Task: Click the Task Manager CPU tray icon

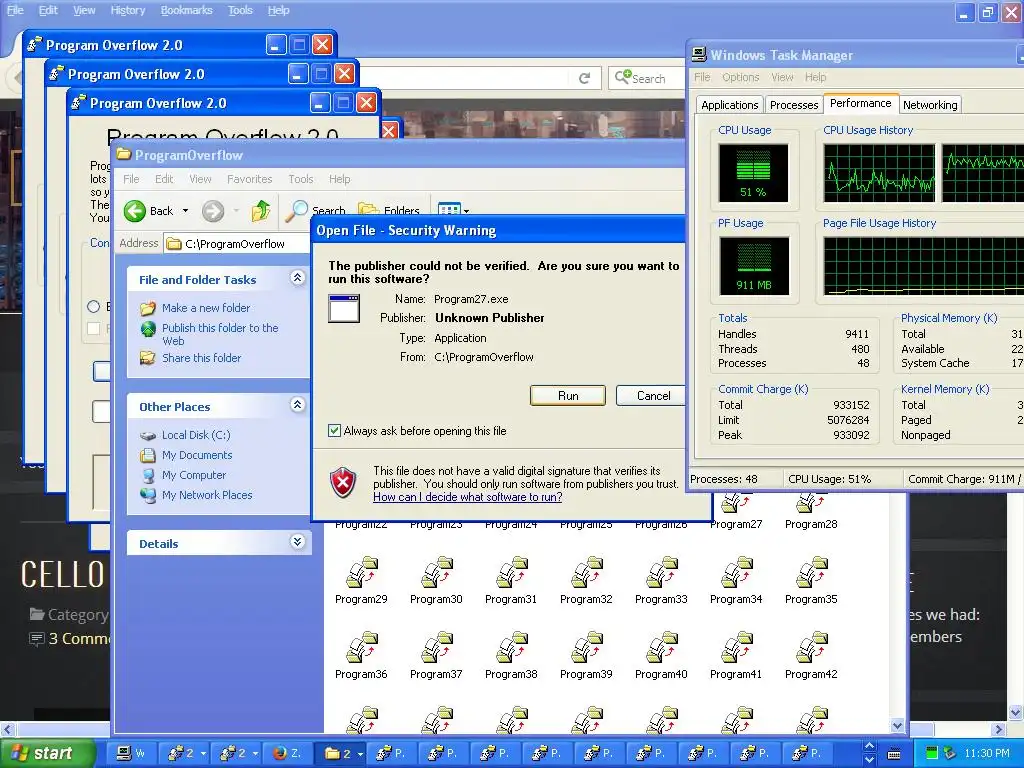Action: (931, 753)
